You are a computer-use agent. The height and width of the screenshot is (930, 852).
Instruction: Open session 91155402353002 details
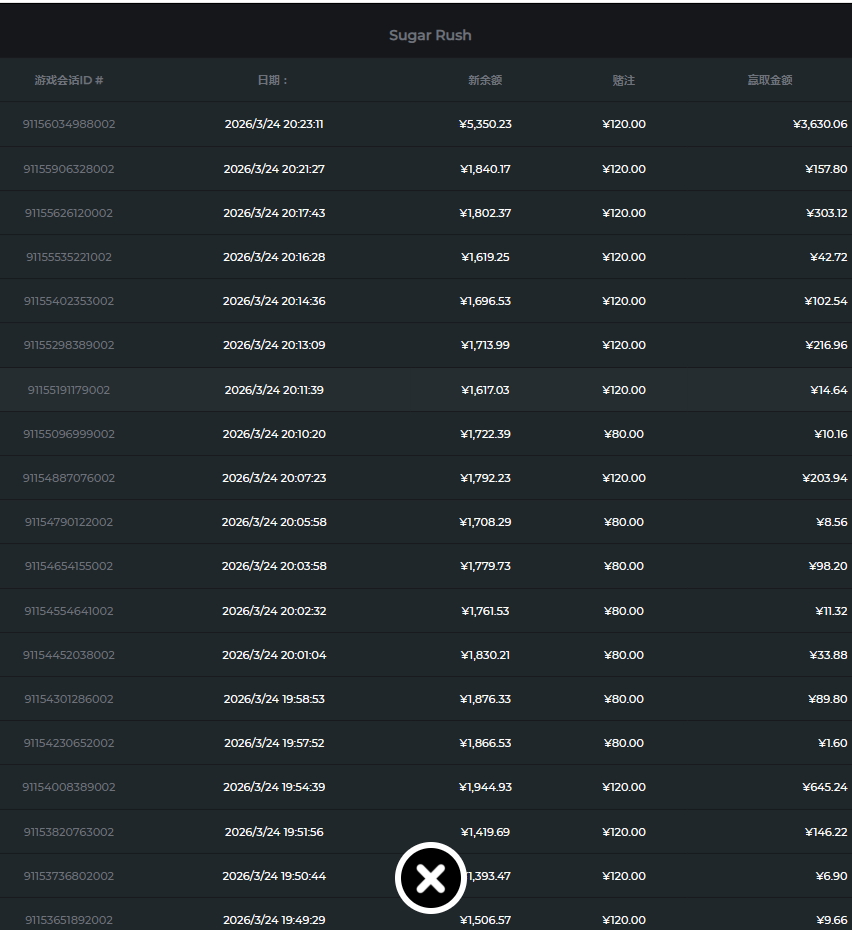click(69, 301)
